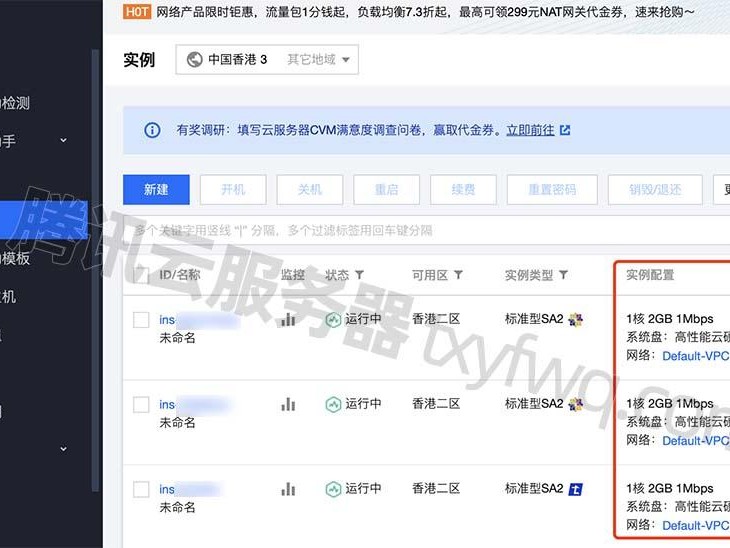Open the third instance ins ID link
Image resolution: width=730 pixels, height=548 pixels.
(191, 489)
